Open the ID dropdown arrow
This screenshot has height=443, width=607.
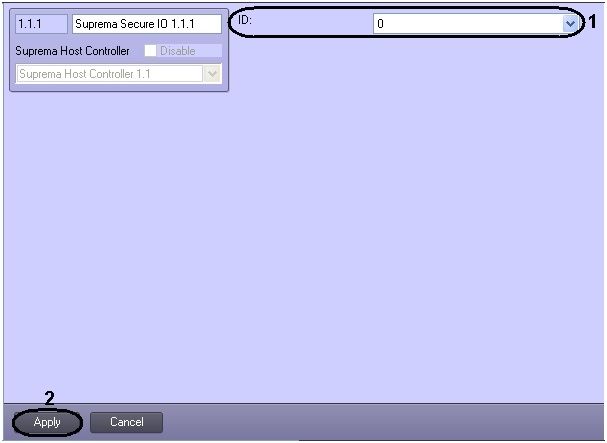[x=570, y=24]
